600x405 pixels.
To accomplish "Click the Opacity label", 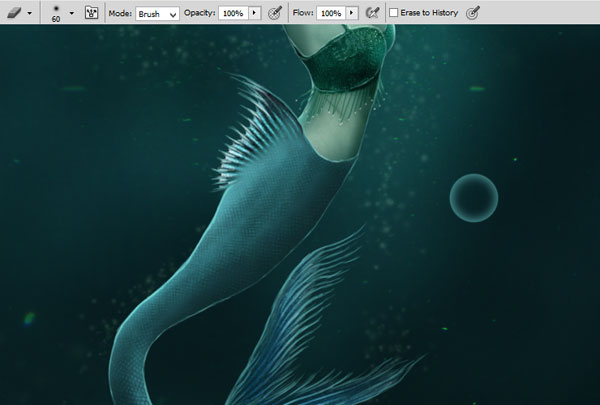I will (199, 13).
